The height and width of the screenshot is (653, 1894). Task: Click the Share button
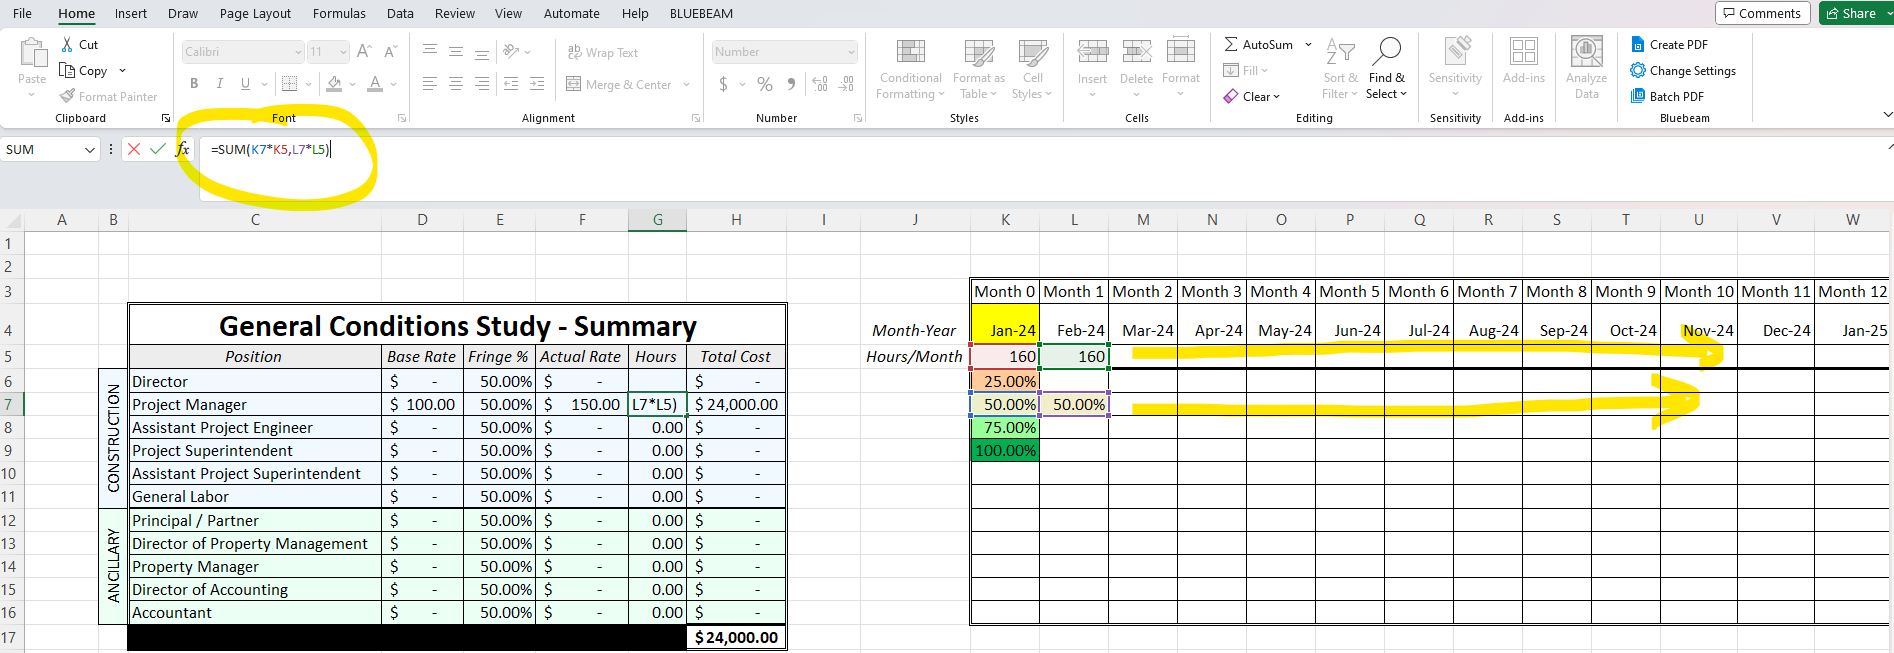pos(1854,13)
